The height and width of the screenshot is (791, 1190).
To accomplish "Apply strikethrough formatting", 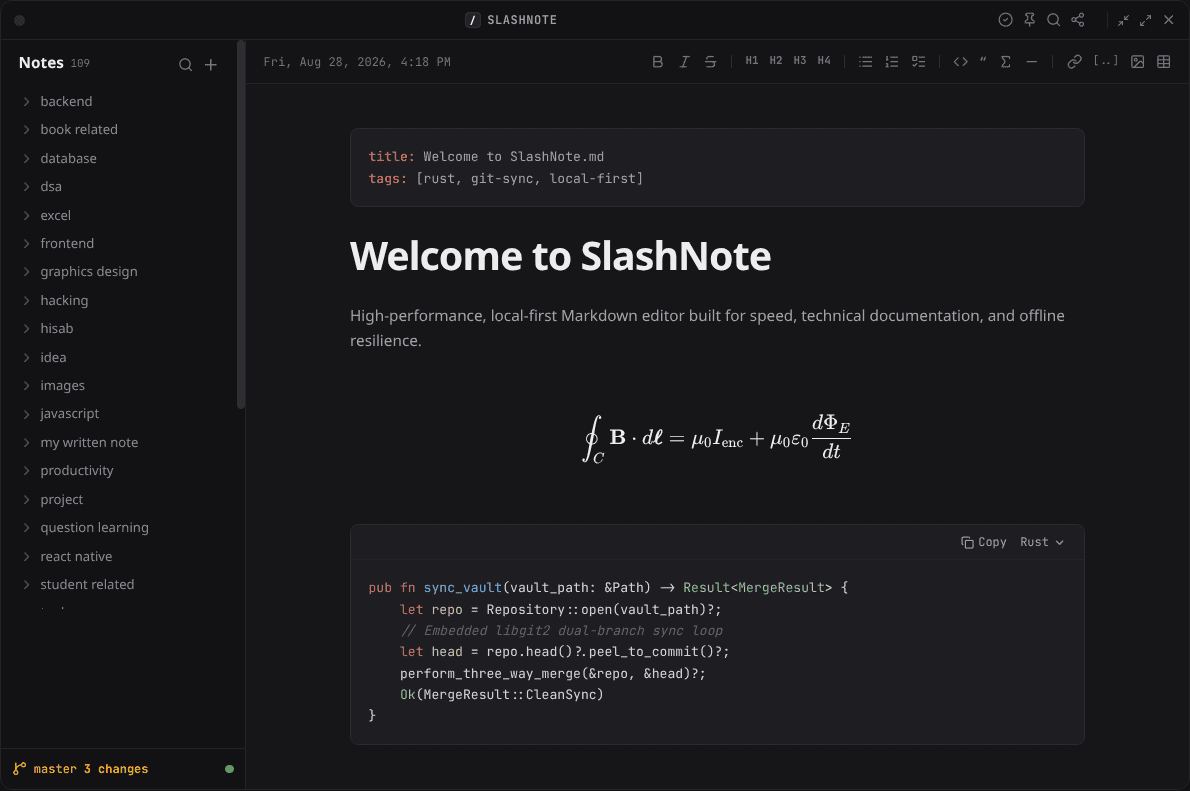I will (x=710, y=62).
